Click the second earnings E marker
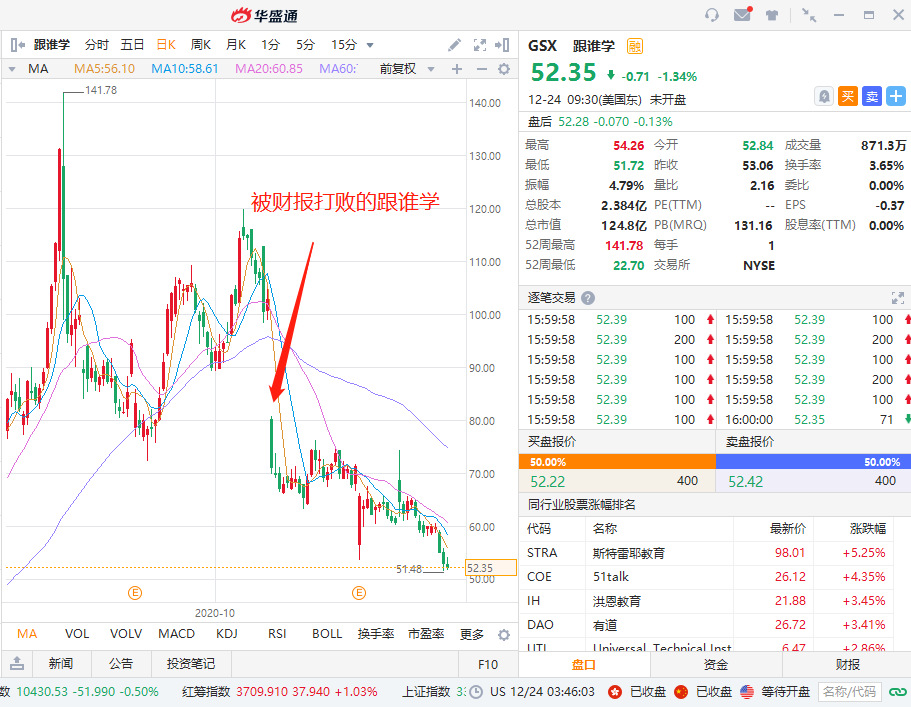911x707 pixels. (359, 593)
